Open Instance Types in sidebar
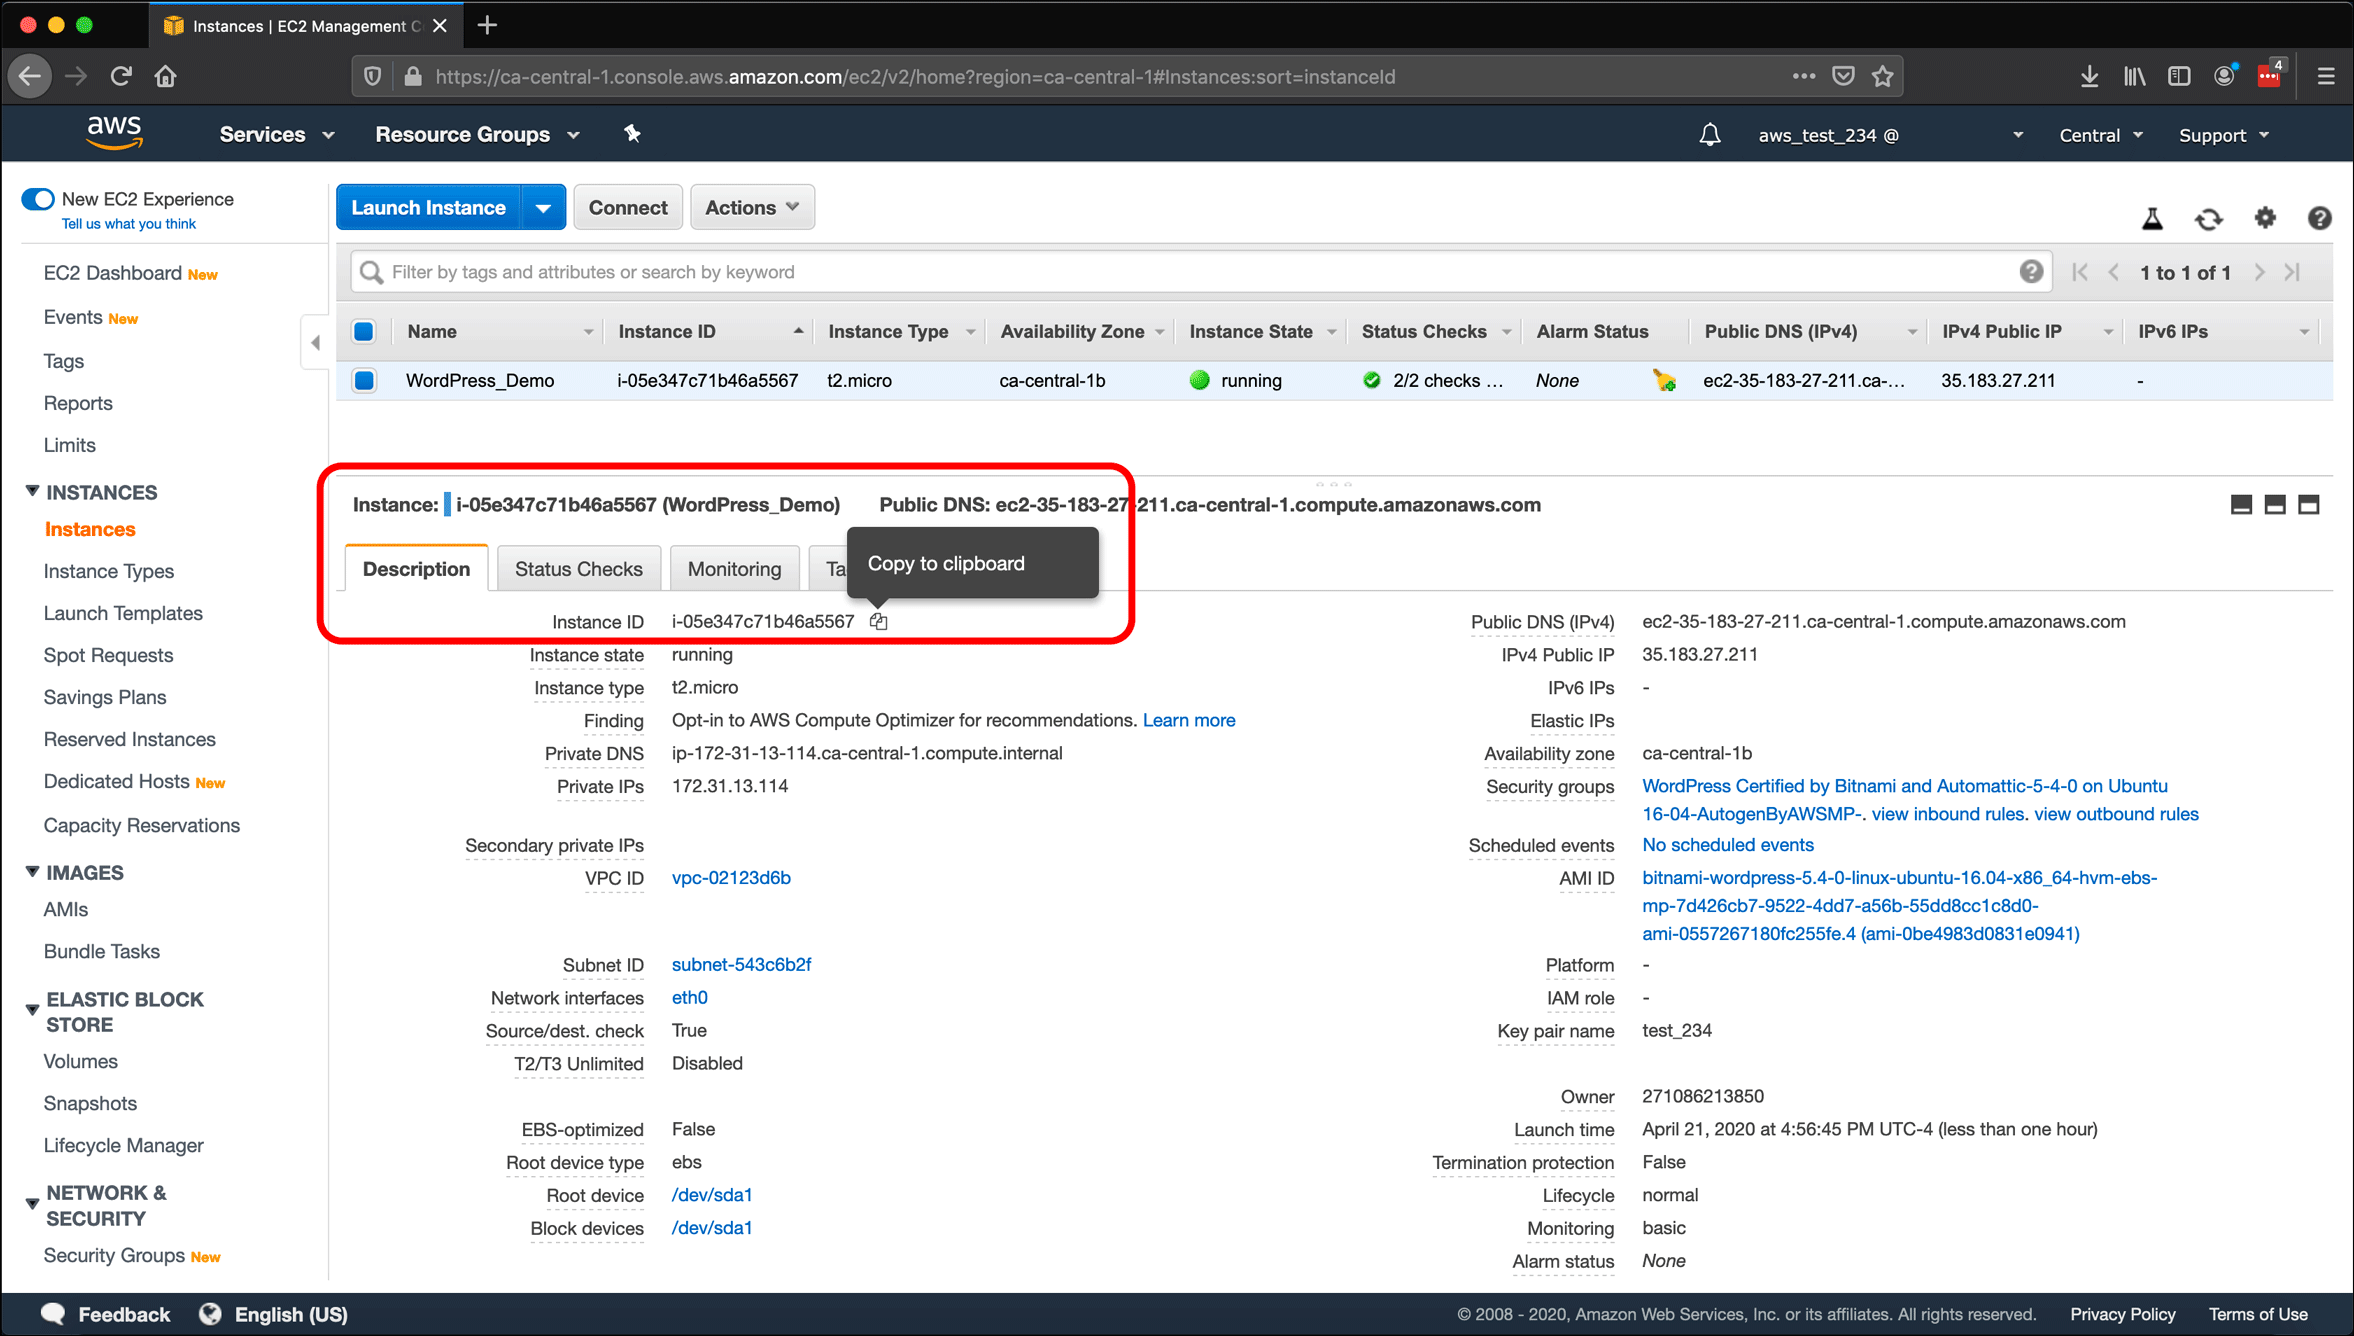The height and width of the screenshot is (1336, 2354). click(x=109, y=571)
